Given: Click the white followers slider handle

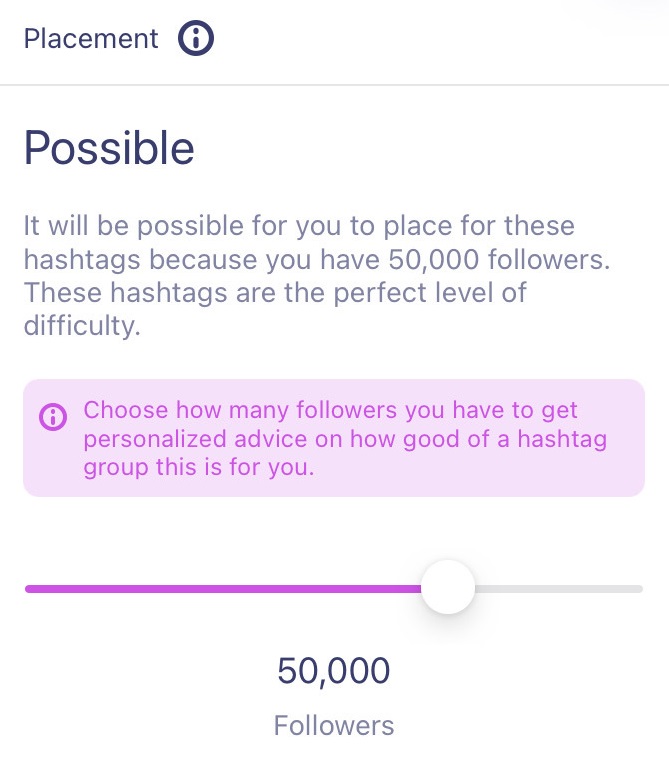Looking at the screenshot, I should (x=447, y=588).
